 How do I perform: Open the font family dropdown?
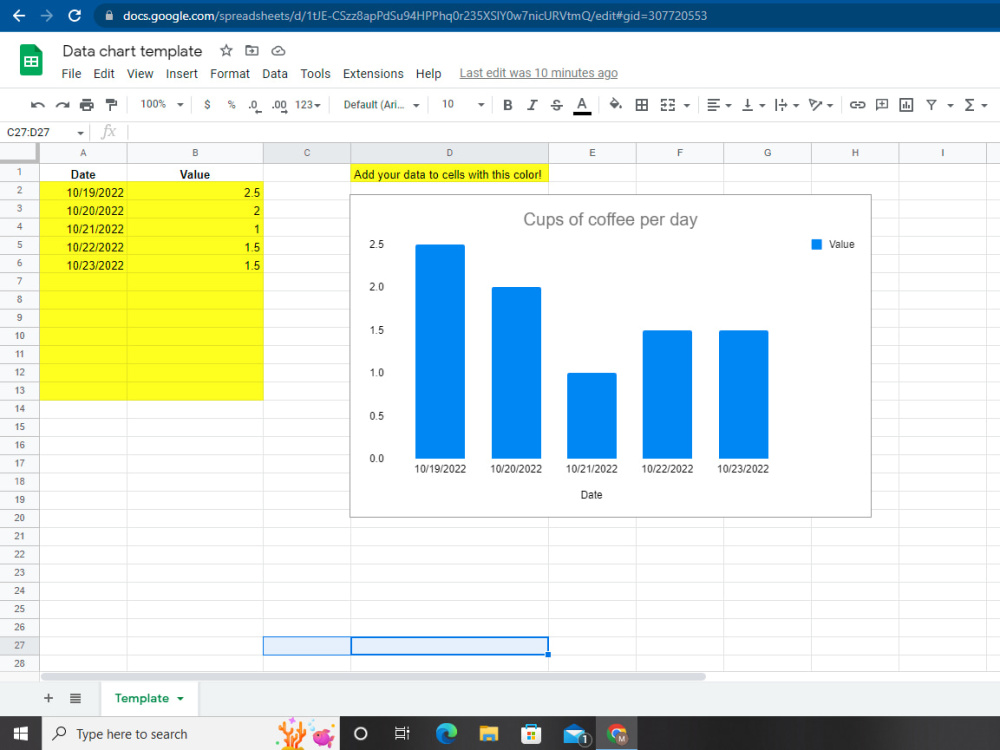[381, 105]
